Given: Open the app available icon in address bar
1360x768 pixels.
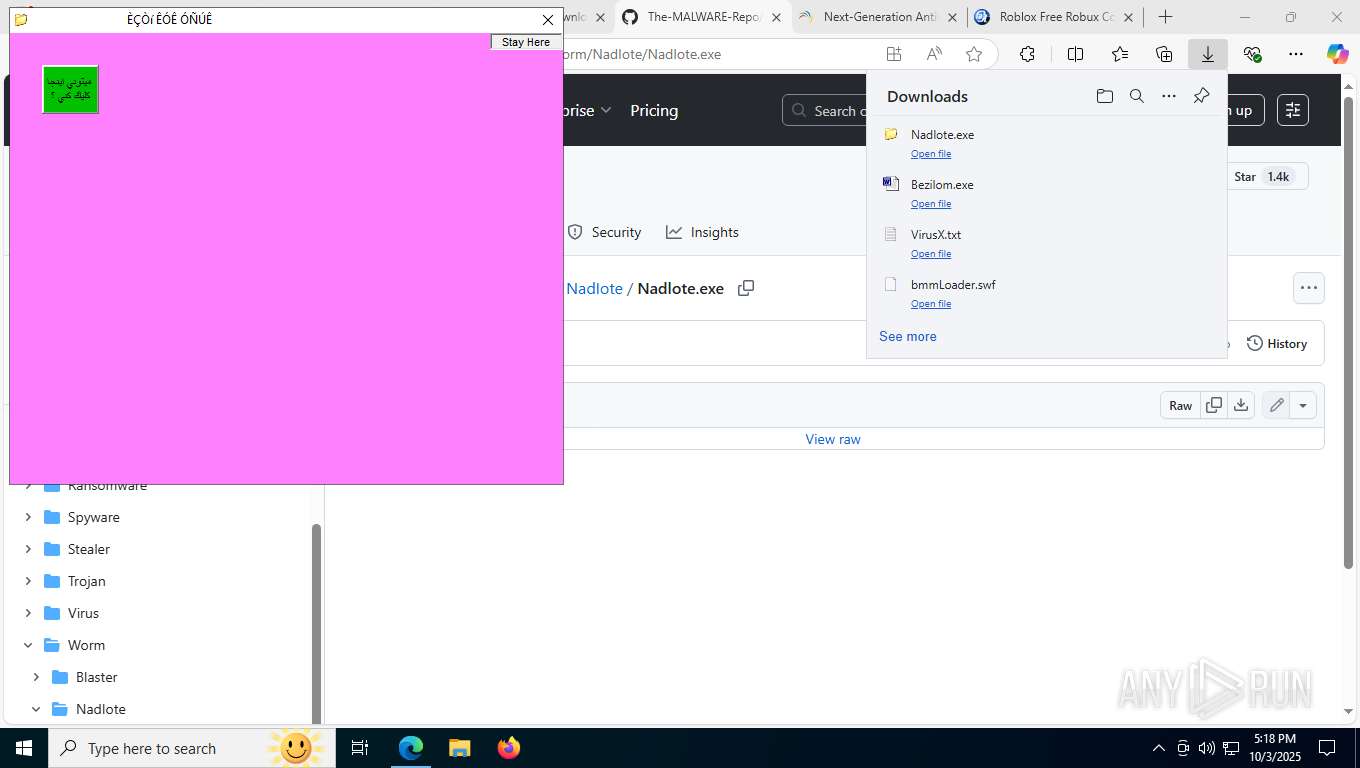Looking at the screenshot, I should pos(894,54).
